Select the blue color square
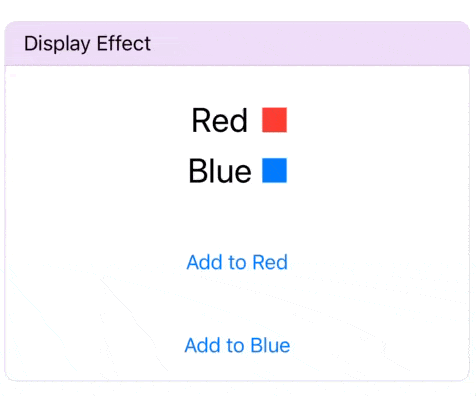Viewport: 476px width, 396px height. 274,170
